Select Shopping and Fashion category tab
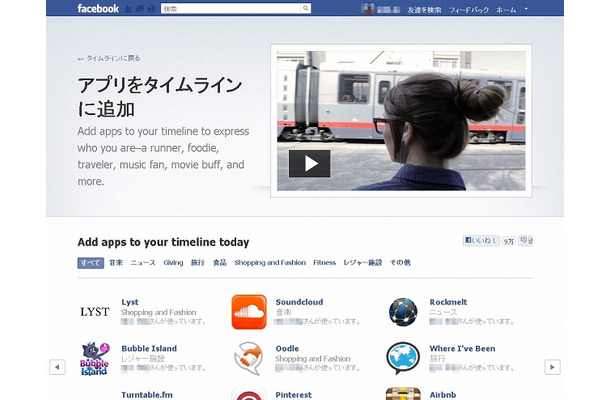610x400 pixels. (x=270, y=263)
